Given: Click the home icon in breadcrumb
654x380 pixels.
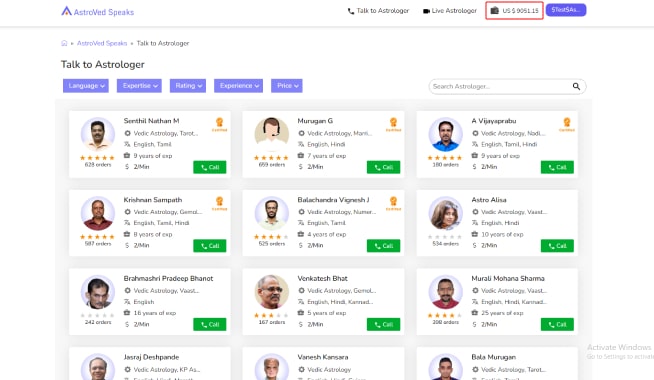Looking at the screenshot, I should click(64, 43).
